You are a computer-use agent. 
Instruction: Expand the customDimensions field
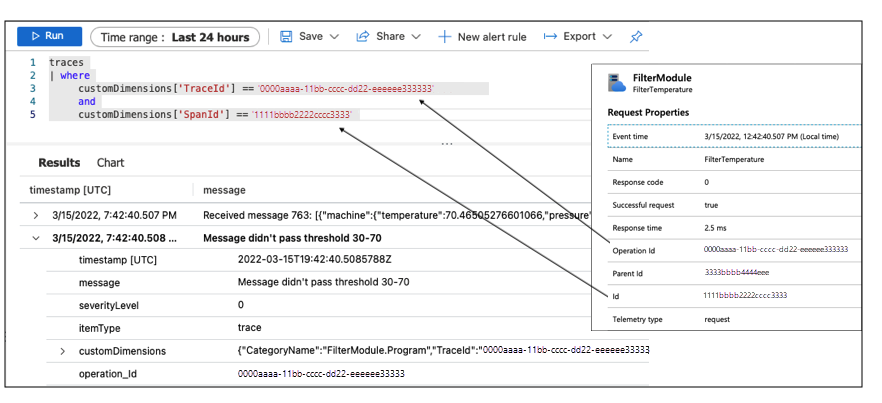(63, 351)
